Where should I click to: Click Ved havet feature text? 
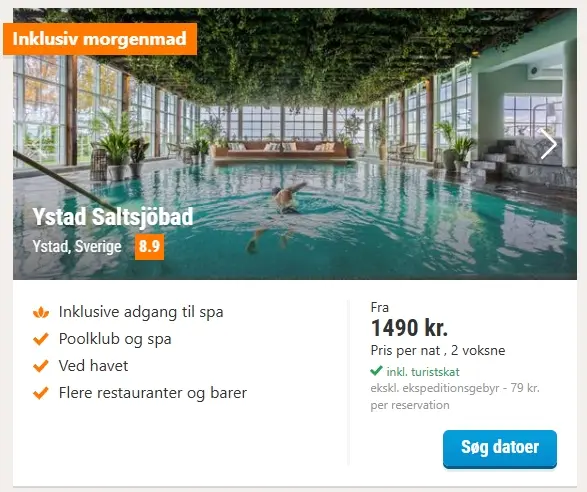point(93,366)
